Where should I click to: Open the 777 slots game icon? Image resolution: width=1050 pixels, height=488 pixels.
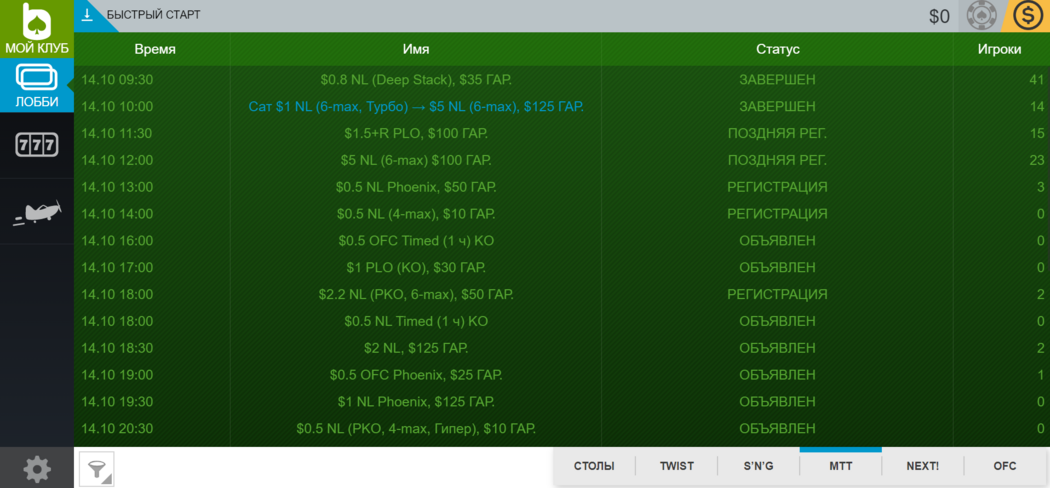click(x=37, y=145)
